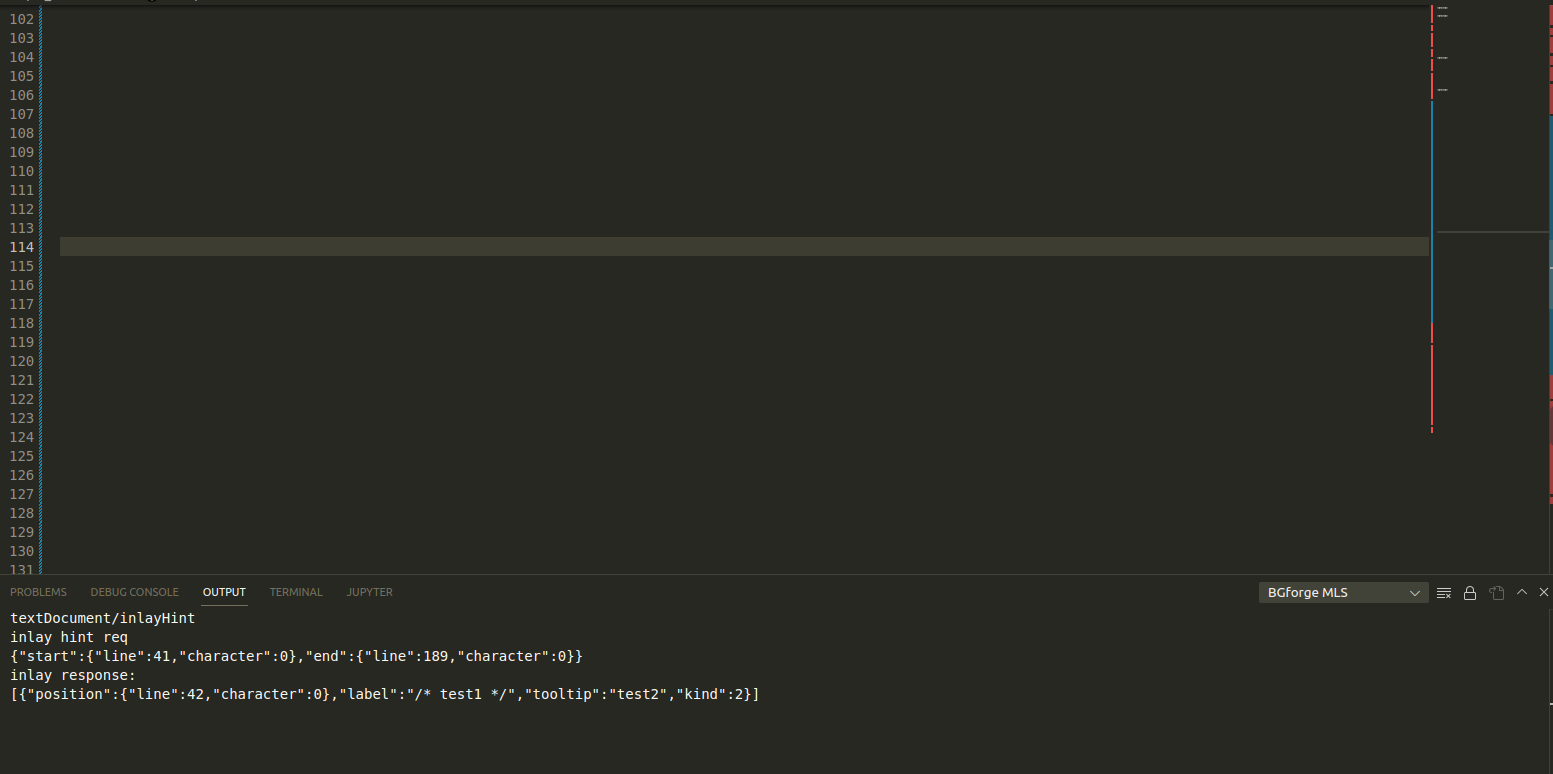Image resolution: width=1553 pixels, height=774 pixels.
Task: Toggle lock scrolling in the Output panel
Action: point(1470,592)
